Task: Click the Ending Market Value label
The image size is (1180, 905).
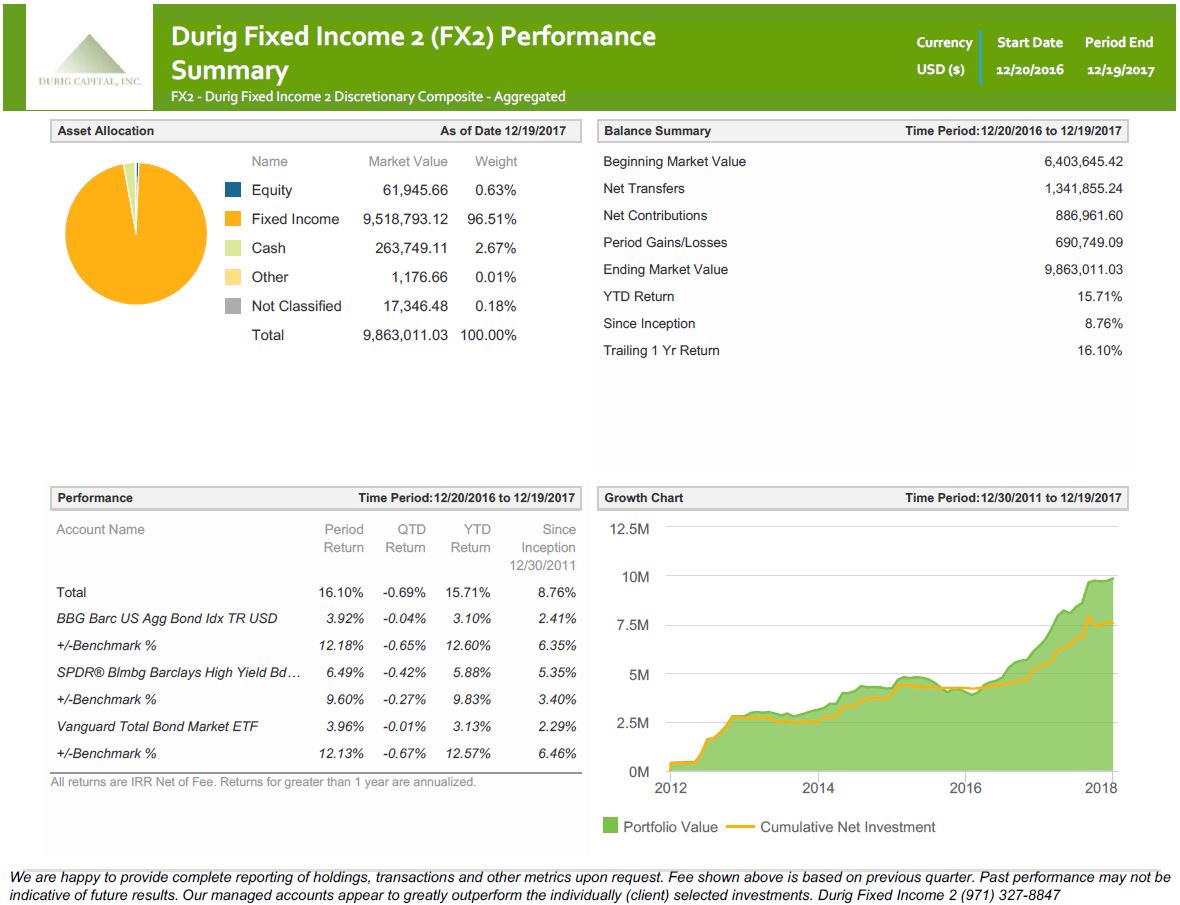Action: tap(665, 269)
